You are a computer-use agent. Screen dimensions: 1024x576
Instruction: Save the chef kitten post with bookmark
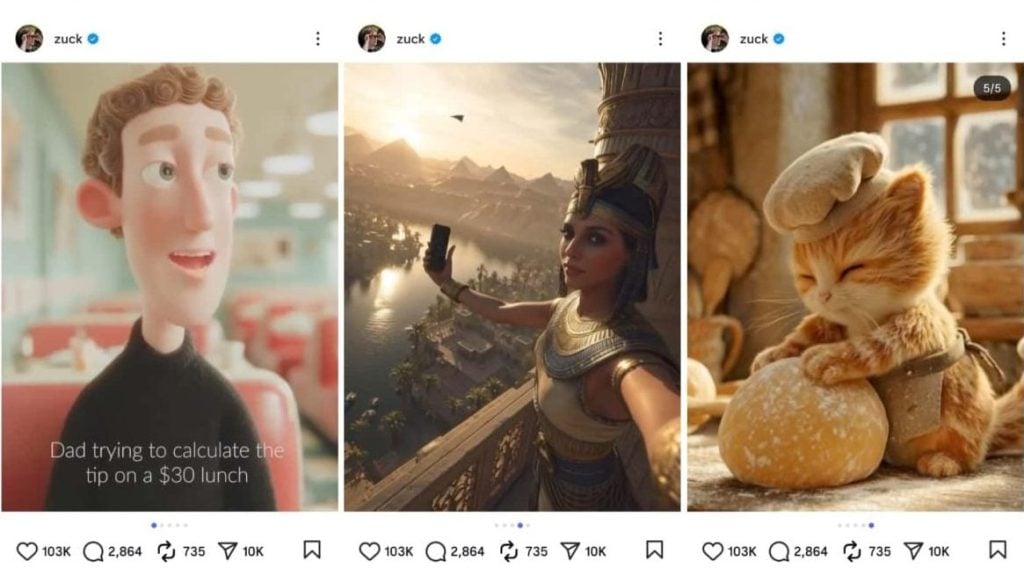point(997,550)
